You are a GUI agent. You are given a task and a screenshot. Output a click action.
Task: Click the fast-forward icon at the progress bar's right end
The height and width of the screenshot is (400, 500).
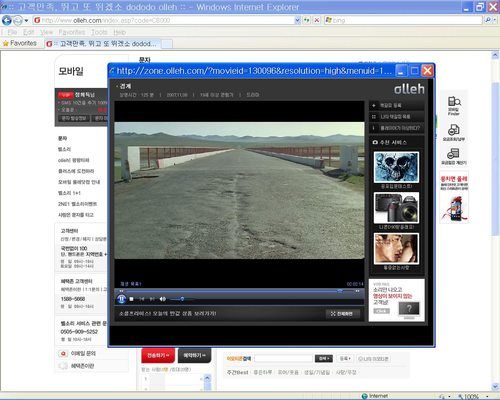[x=357, y=291]
